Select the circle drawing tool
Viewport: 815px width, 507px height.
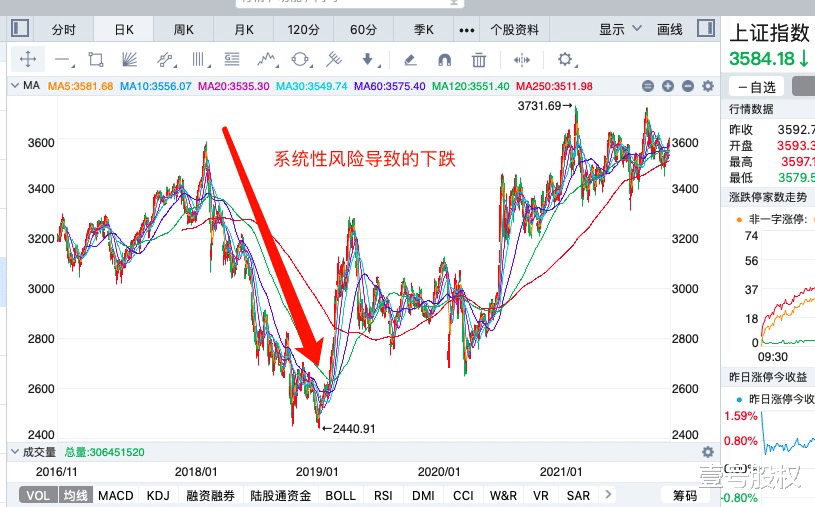pos(300,59)
